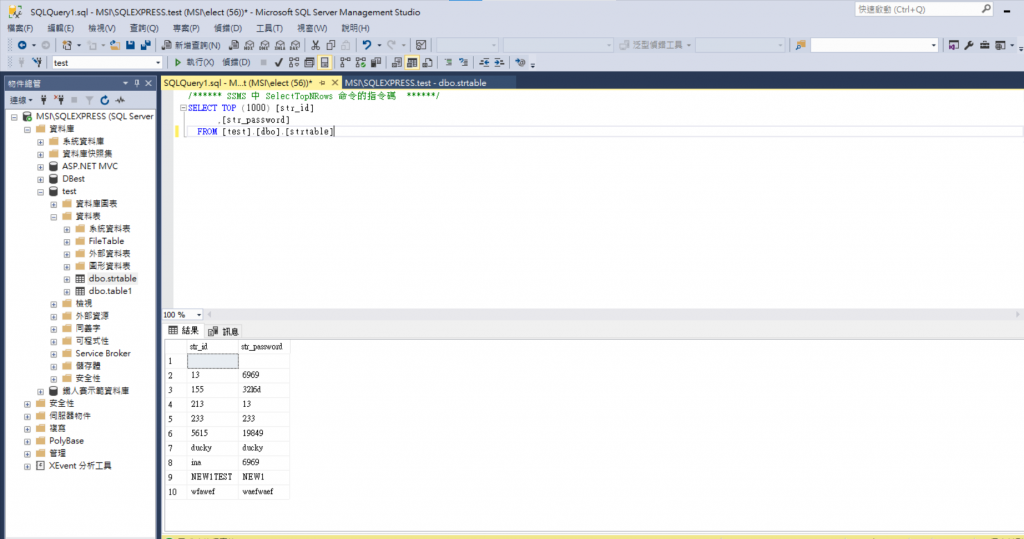Click the DAX query icon
The image size is (1024, 539).
coord(295,45)
